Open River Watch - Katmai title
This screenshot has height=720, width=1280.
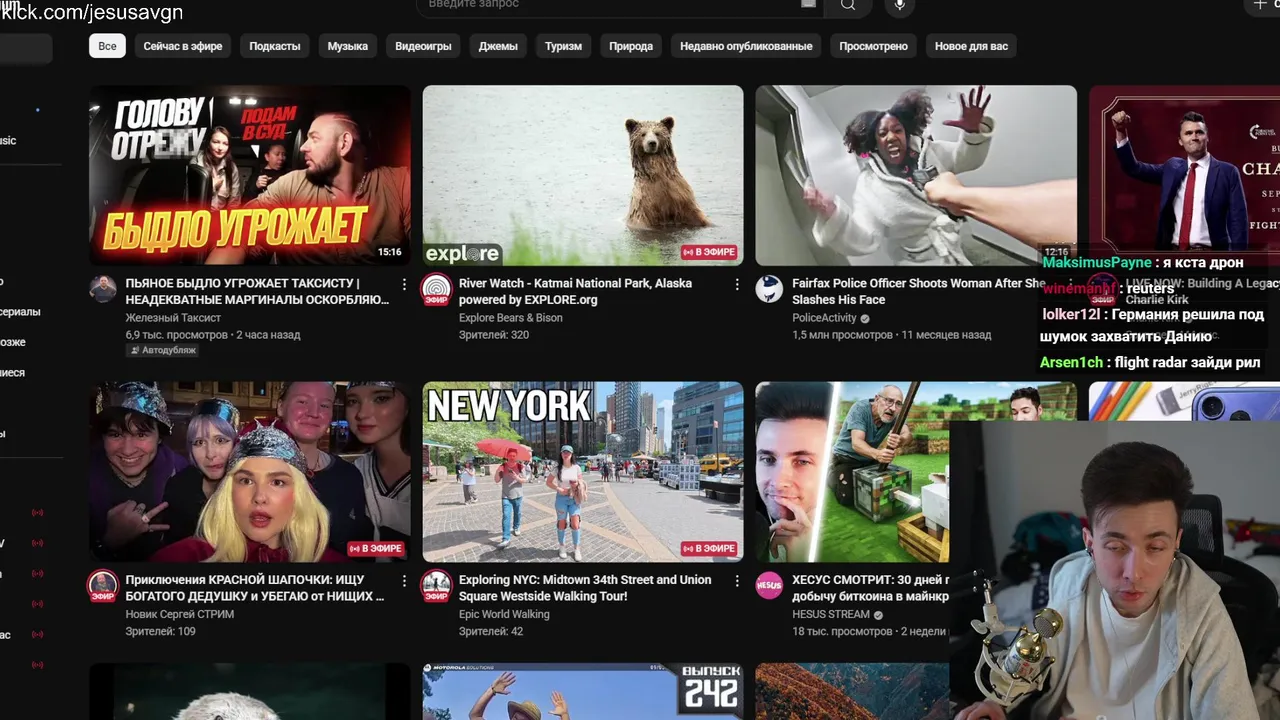pyautogui.click(x=575, y=291)
